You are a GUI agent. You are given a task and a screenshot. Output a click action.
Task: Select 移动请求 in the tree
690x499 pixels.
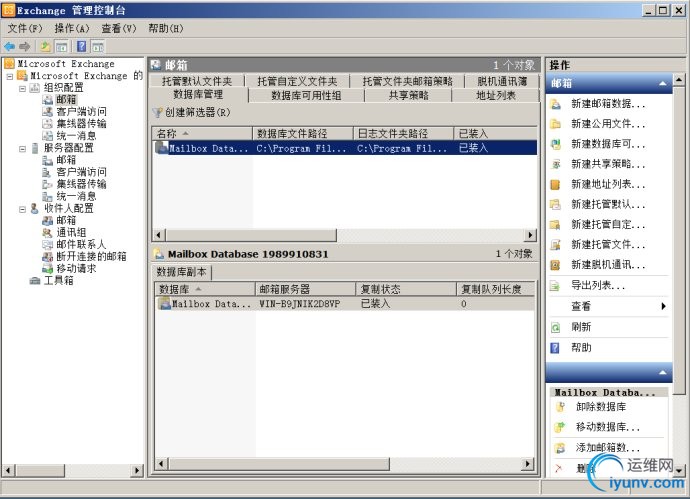click(x=76, y=268)
